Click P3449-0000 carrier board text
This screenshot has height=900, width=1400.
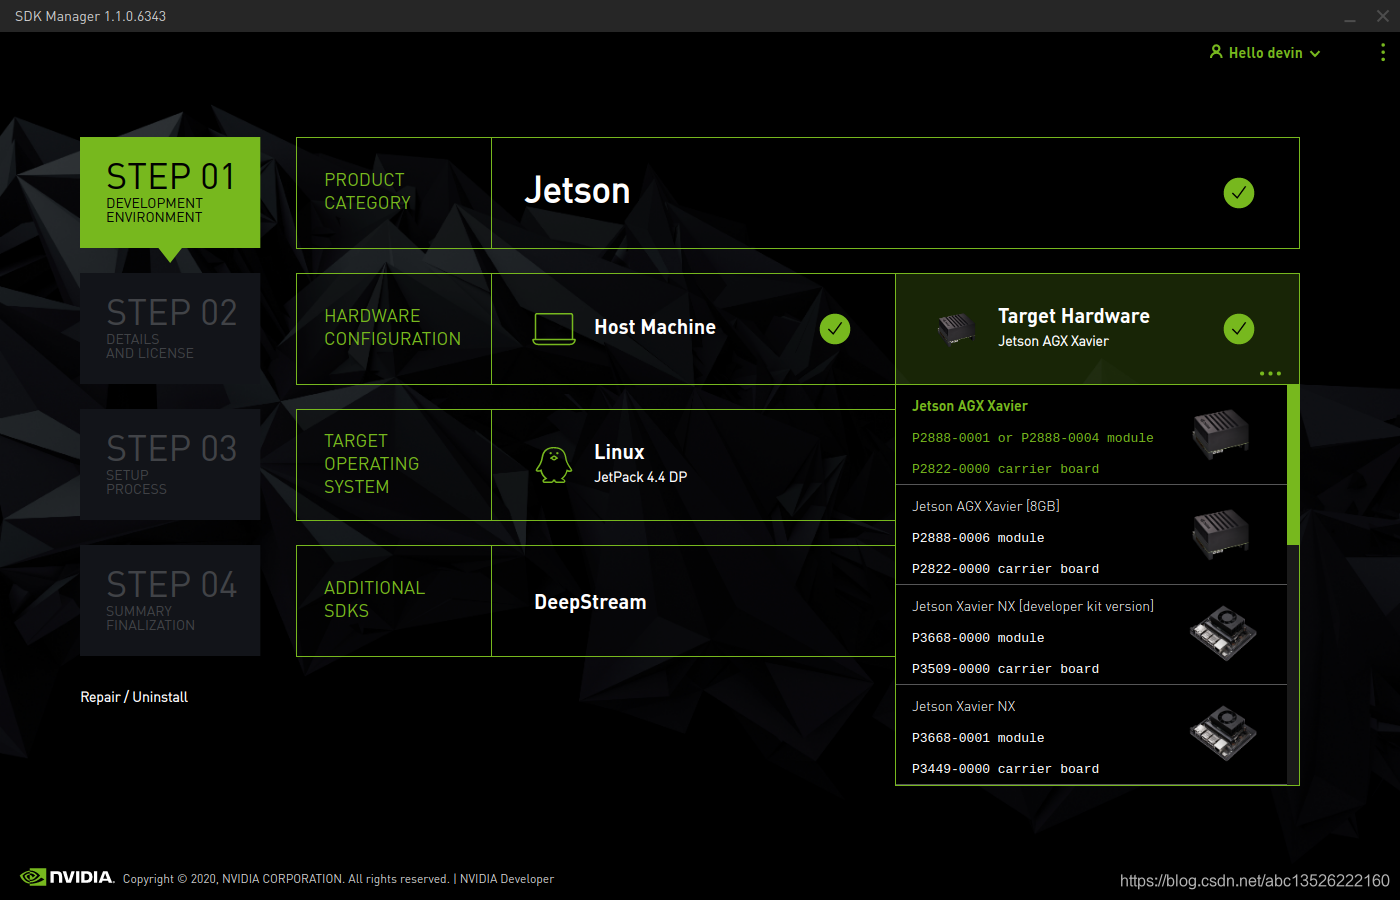coord(1005,769)
